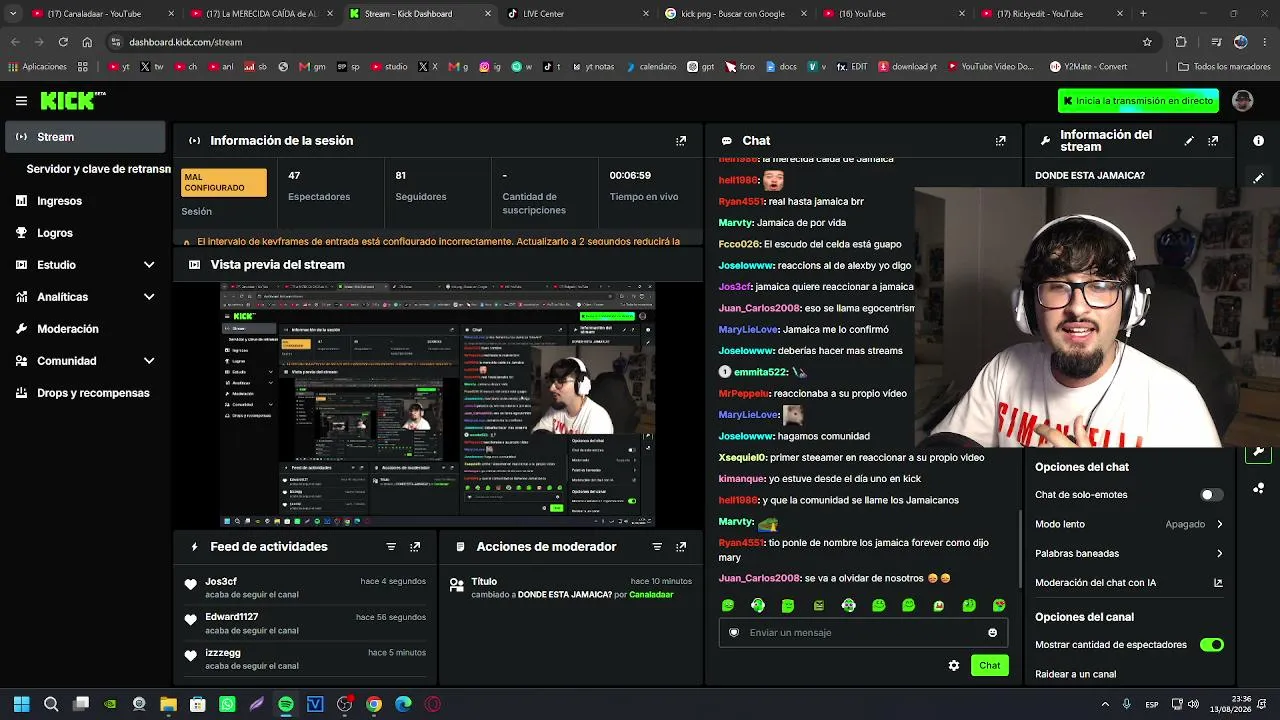This screenshot has height=720, width=1280.
Task: Switch to the Rickyedit YouTube tab
Action: (x=1050, y=14)
